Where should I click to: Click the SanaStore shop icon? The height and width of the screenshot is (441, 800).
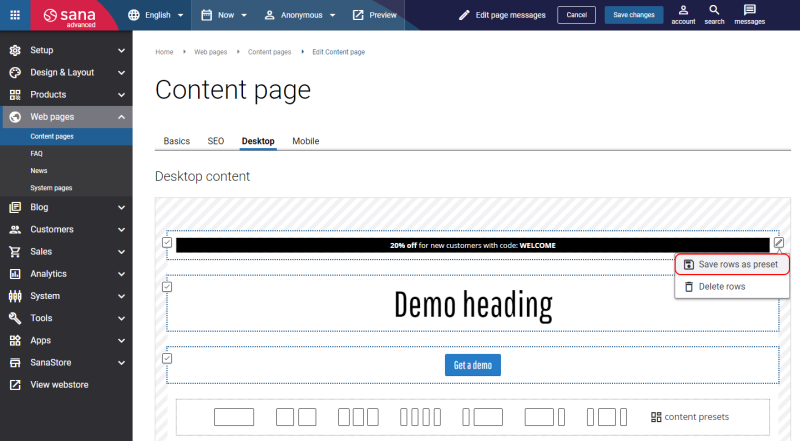15,362
